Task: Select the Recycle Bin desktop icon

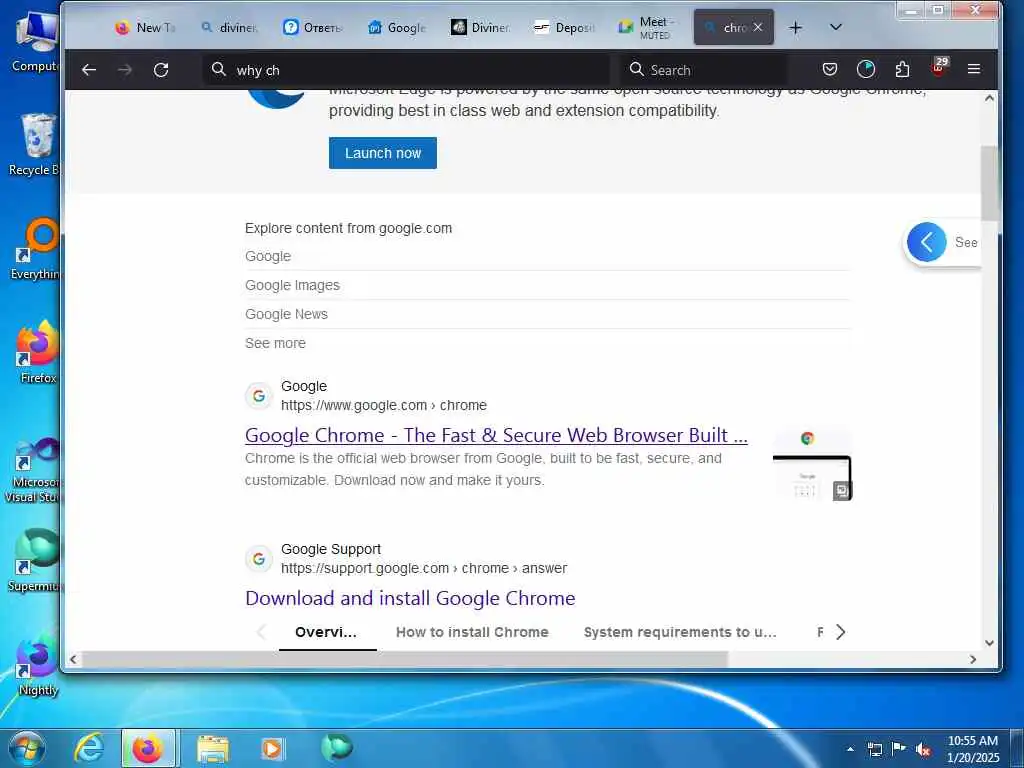Action: (x=36, y=144)
